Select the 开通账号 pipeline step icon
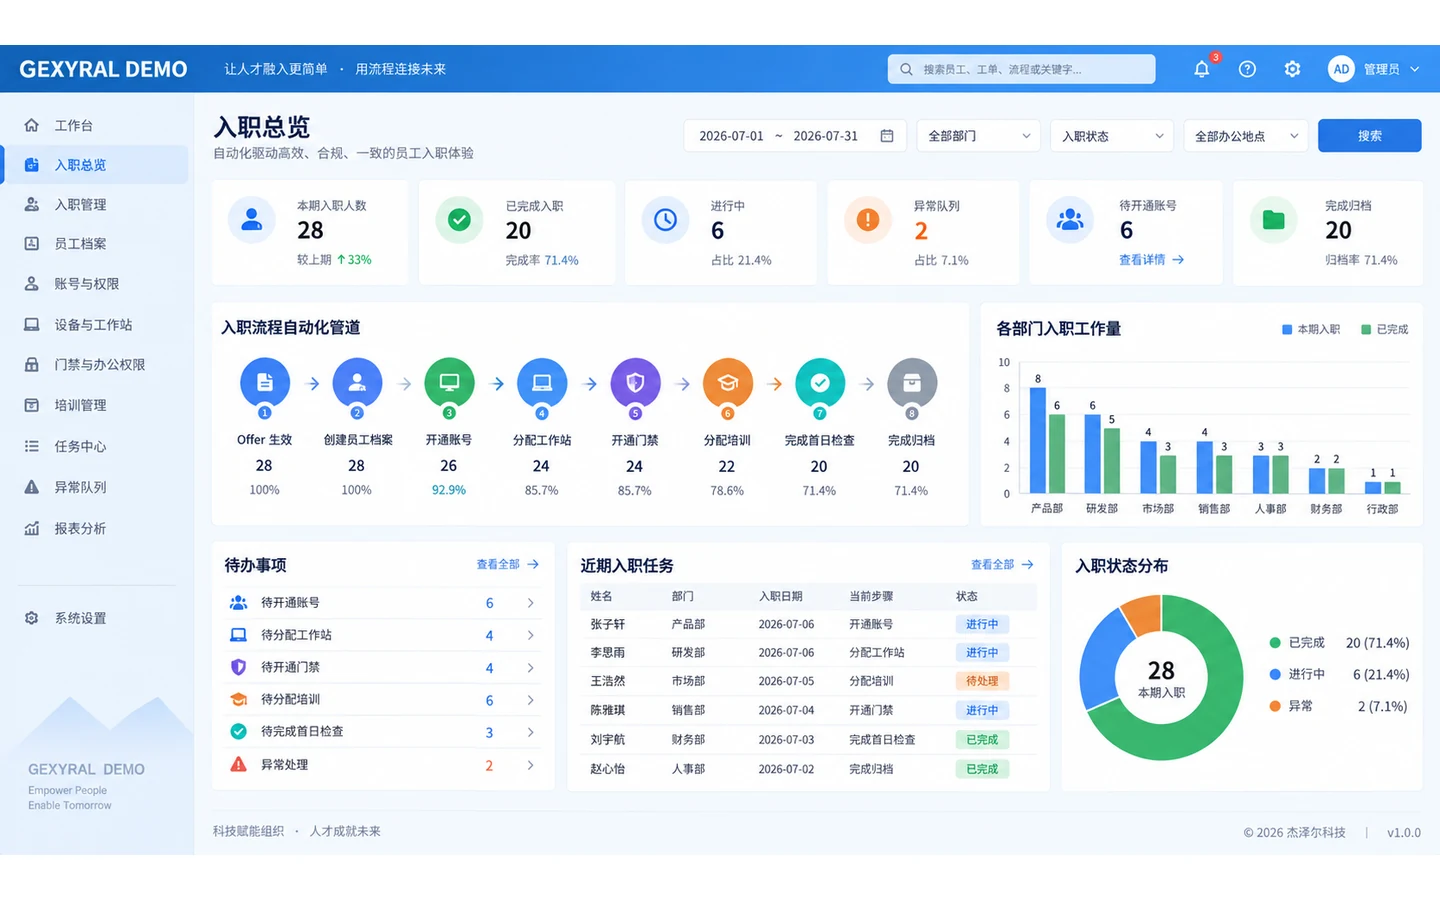 [x=449, y=383]
